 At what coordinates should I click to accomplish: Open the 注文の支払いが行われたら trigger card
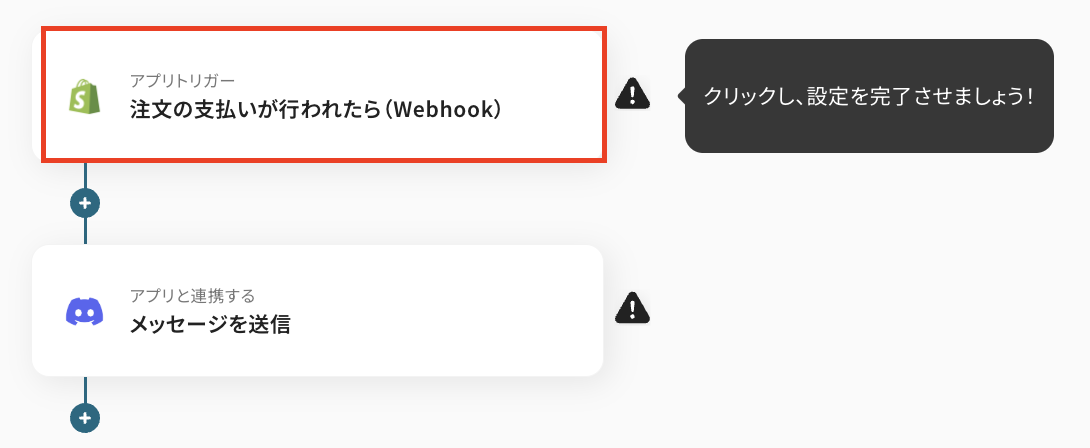[324, 95]
